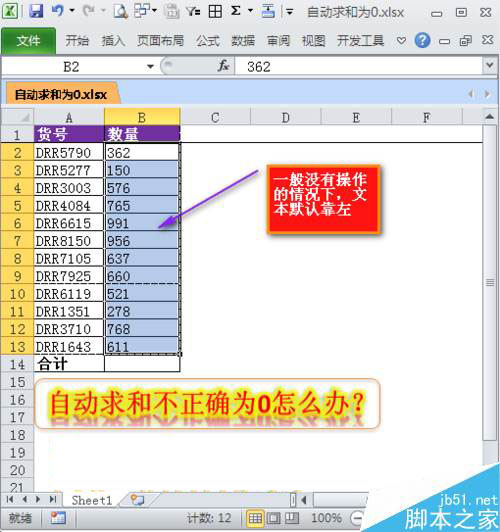Viewport: 500px width, 532px height.
Task: Select the empty total cell B14
Action: click(142, 364)
